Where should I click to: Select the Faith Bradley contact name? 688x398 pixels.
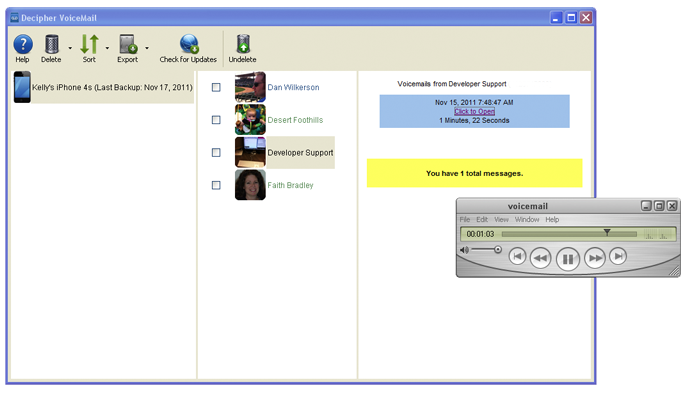(290, 185)
